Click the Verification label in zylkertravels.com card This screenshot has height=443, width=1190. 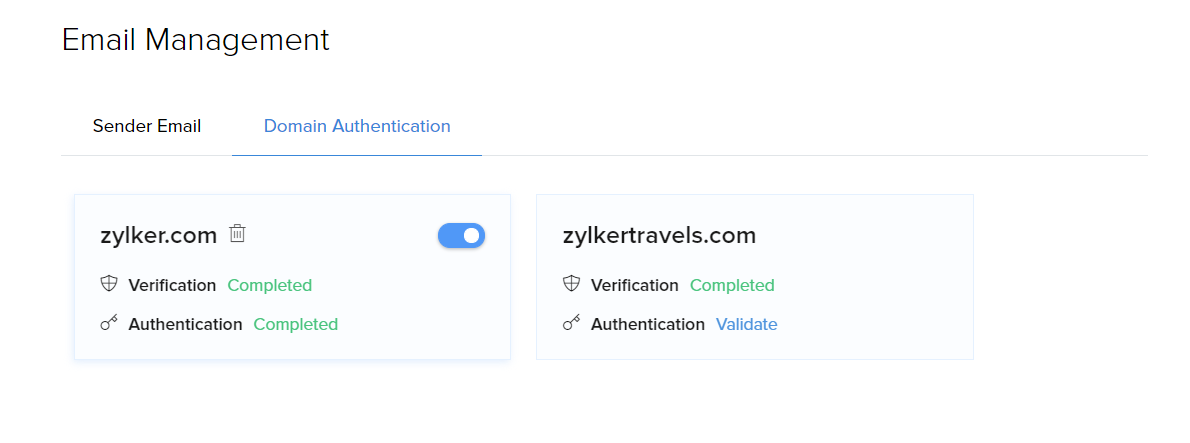634,285
